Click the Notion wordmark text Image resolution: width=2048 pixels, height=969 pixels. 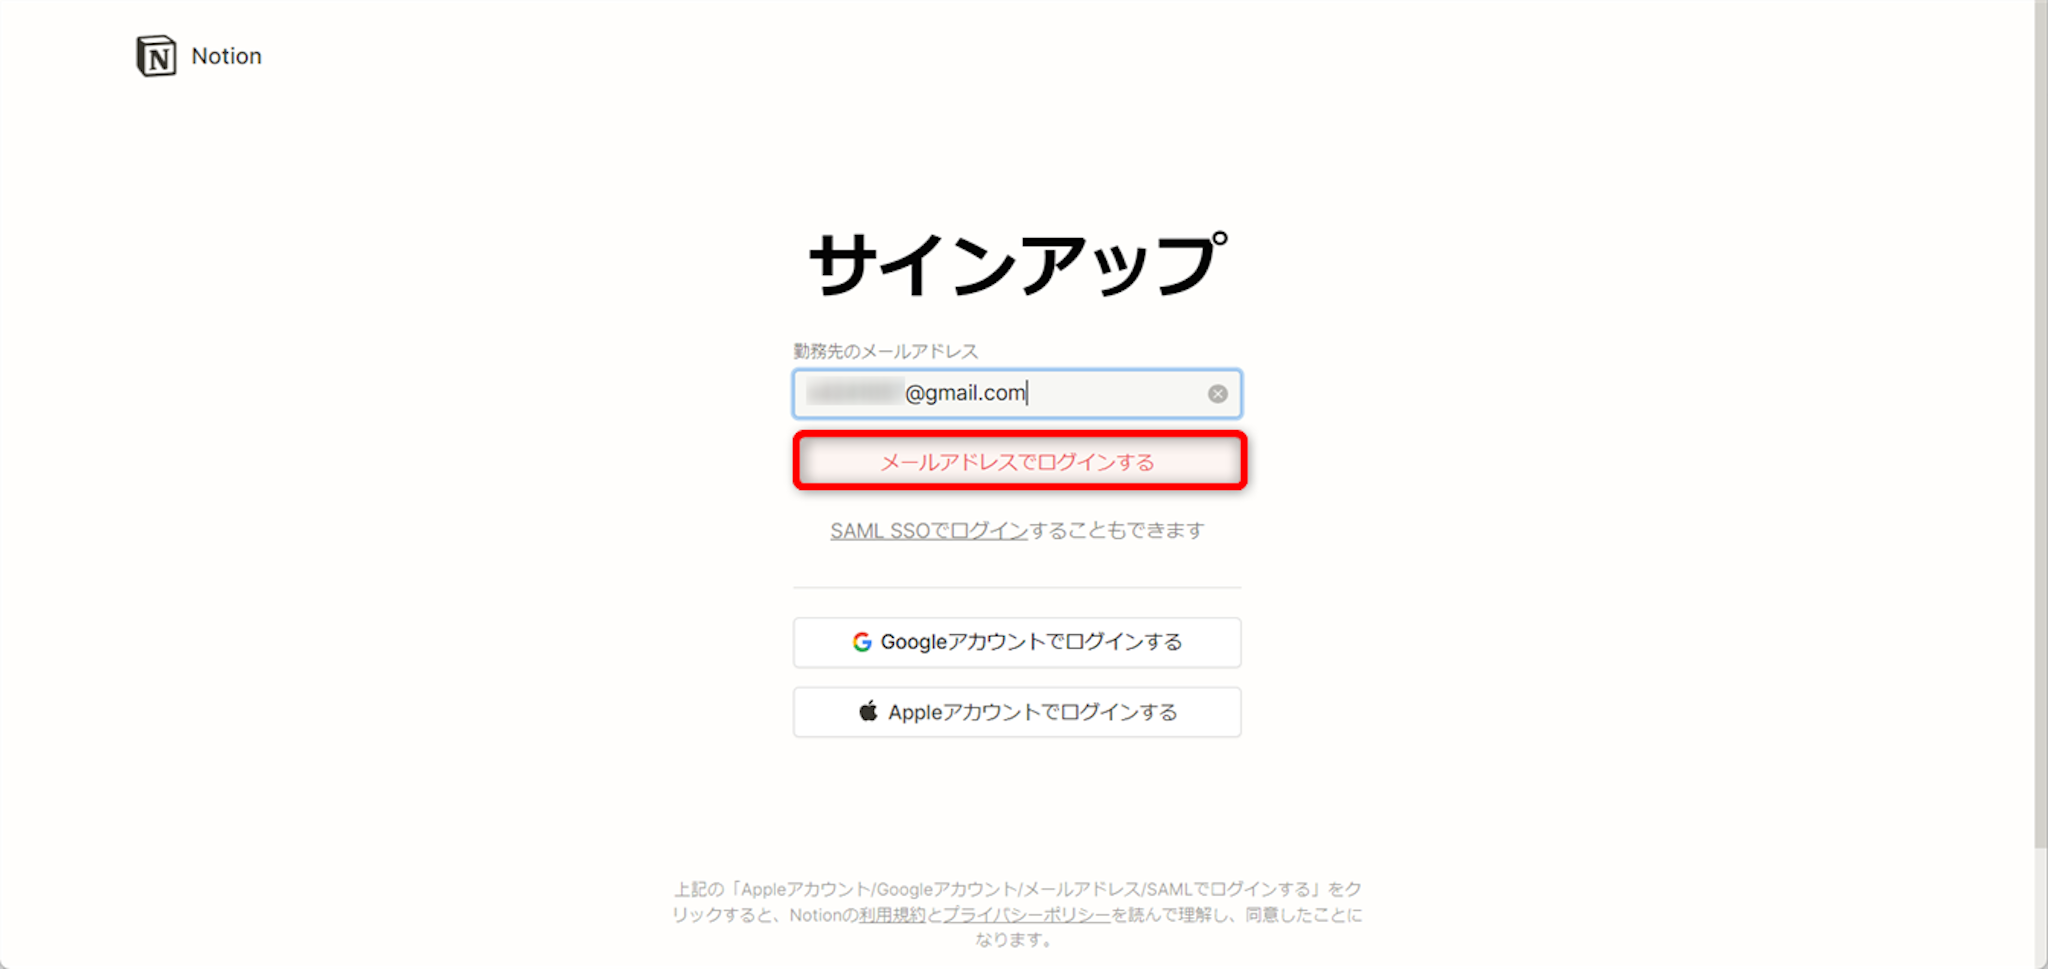click(227, 56)
